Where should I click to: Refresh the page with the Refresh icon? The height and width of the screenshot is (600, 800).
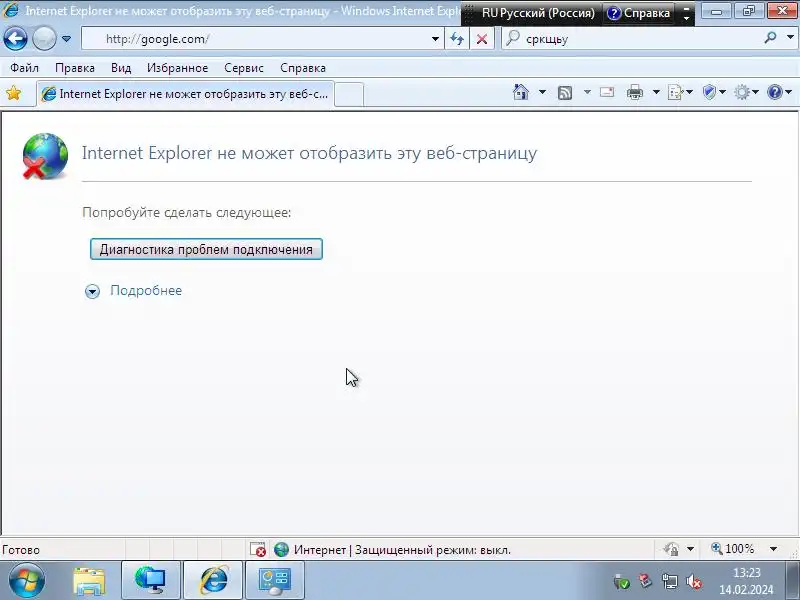(x=457, y=39)
